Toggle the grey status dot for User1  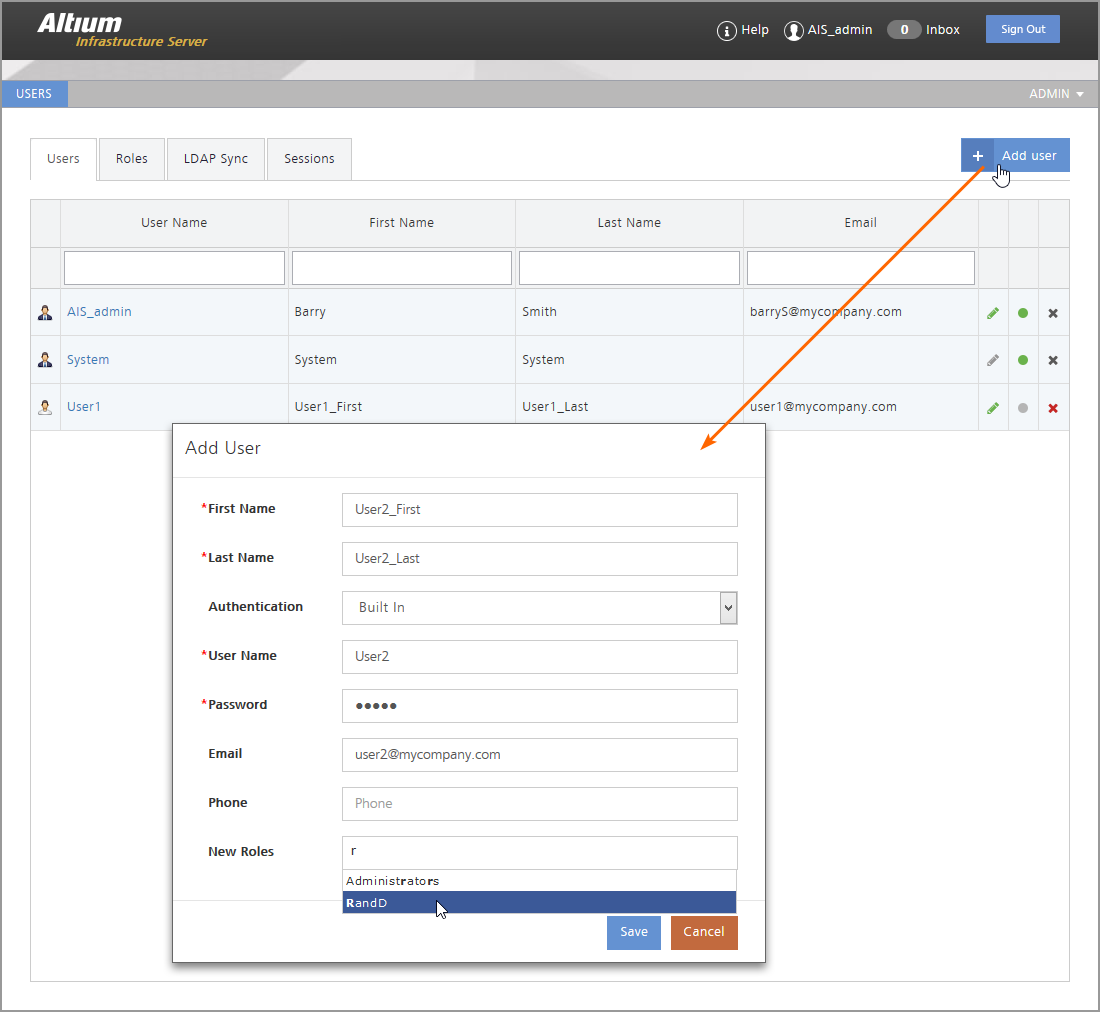coord(1023,408)
